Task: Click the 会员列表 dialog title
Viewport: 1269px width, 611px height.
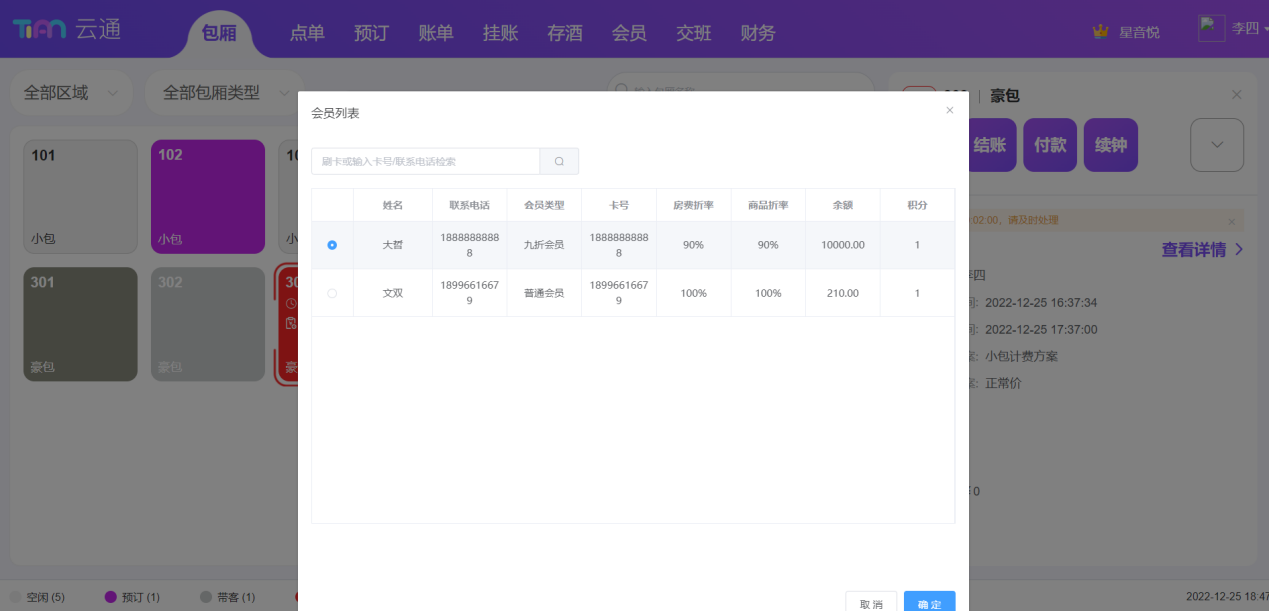Action: tap(336, 113)
